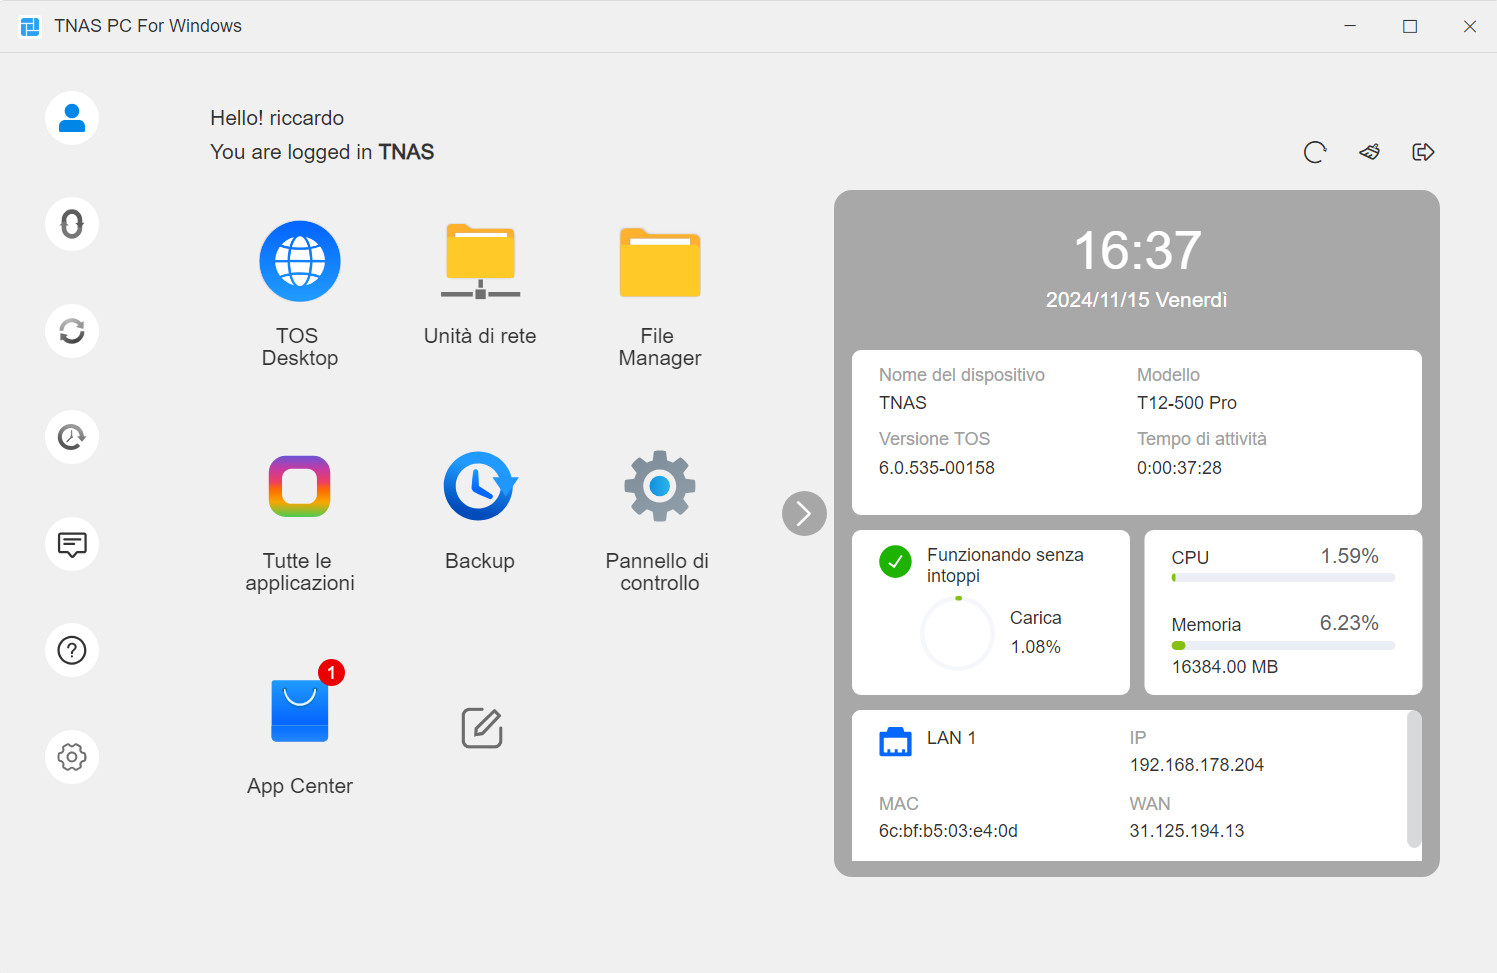Click the edit shortcuts pencil icon
Image resolution: width=1497 pixels, height=973 pixels.
coord(482,728)
